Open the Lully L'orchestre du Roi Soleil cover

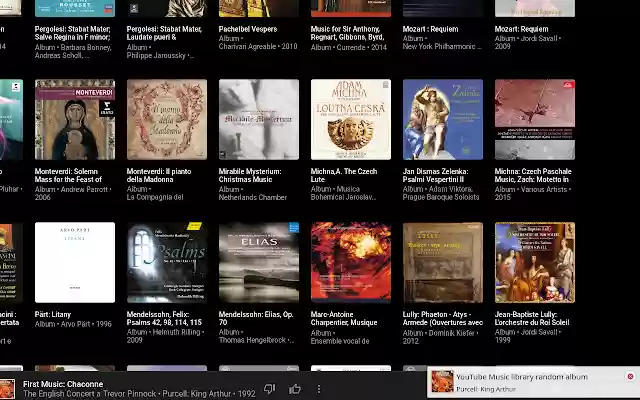pos(535,262)
